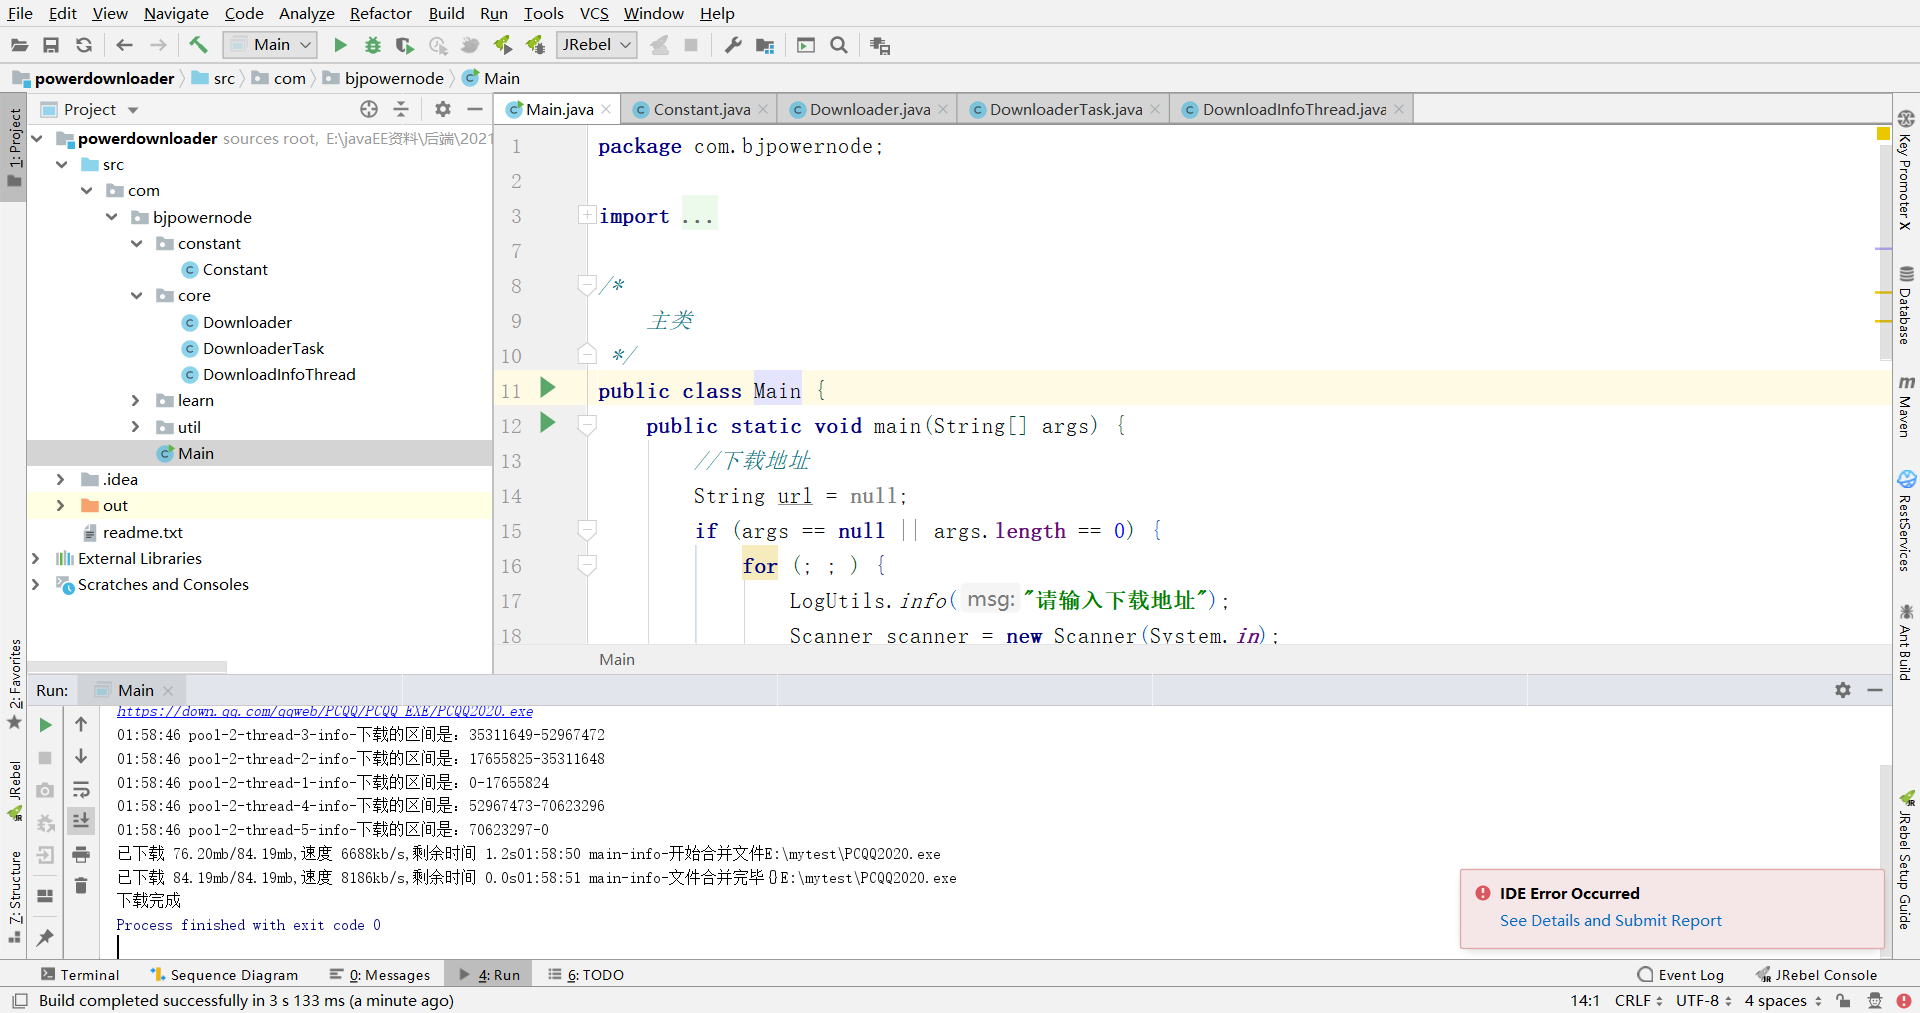The height and width of the screenshot is (1013, 1920).
Task: Collapse the constant package node
Action: [x=136, y=243]
